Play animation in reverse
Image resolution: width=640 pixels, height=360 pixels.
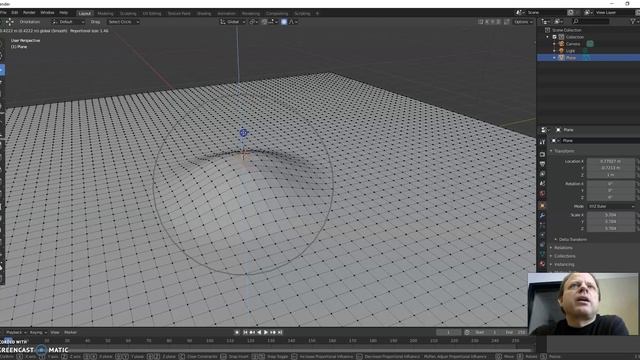259,332
